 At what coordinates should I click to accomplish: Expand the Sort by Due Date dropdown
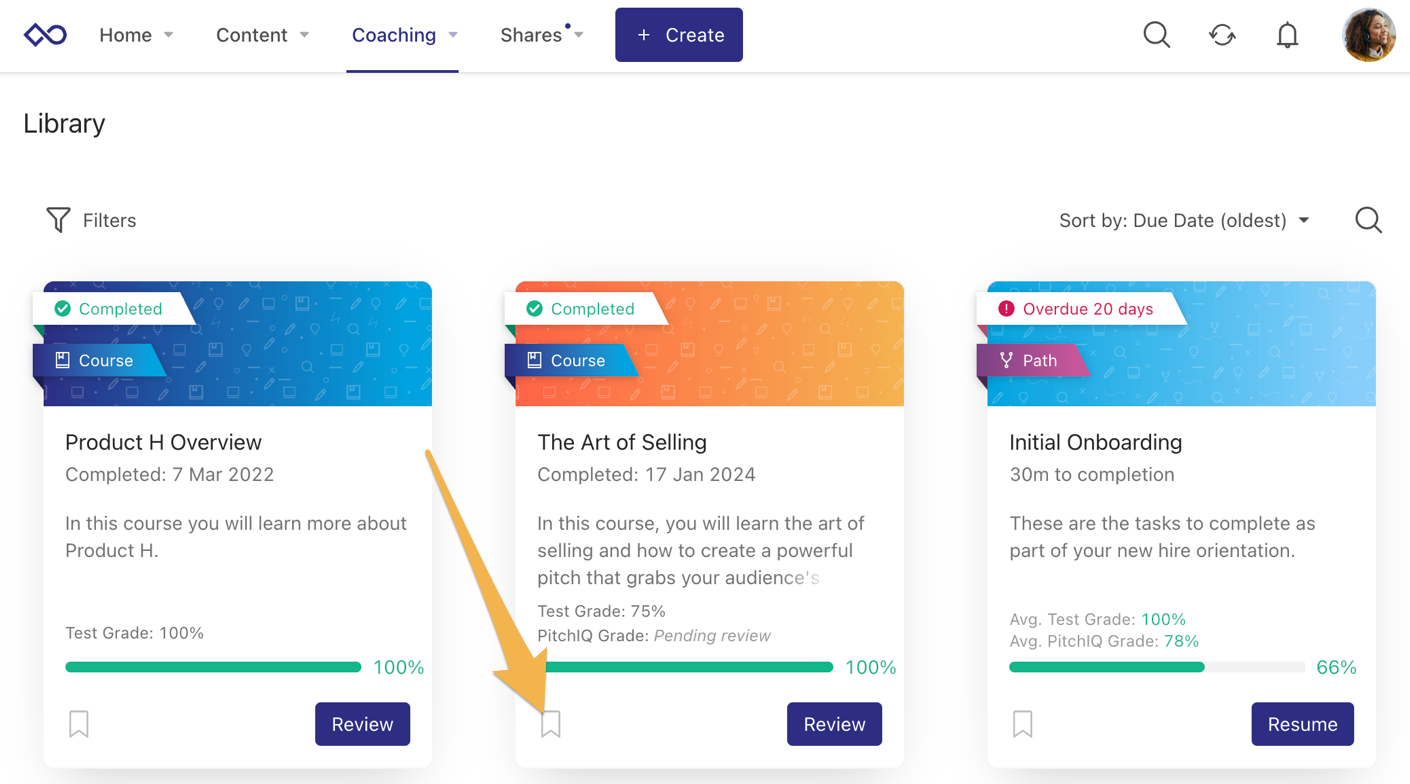(1184, 220)
